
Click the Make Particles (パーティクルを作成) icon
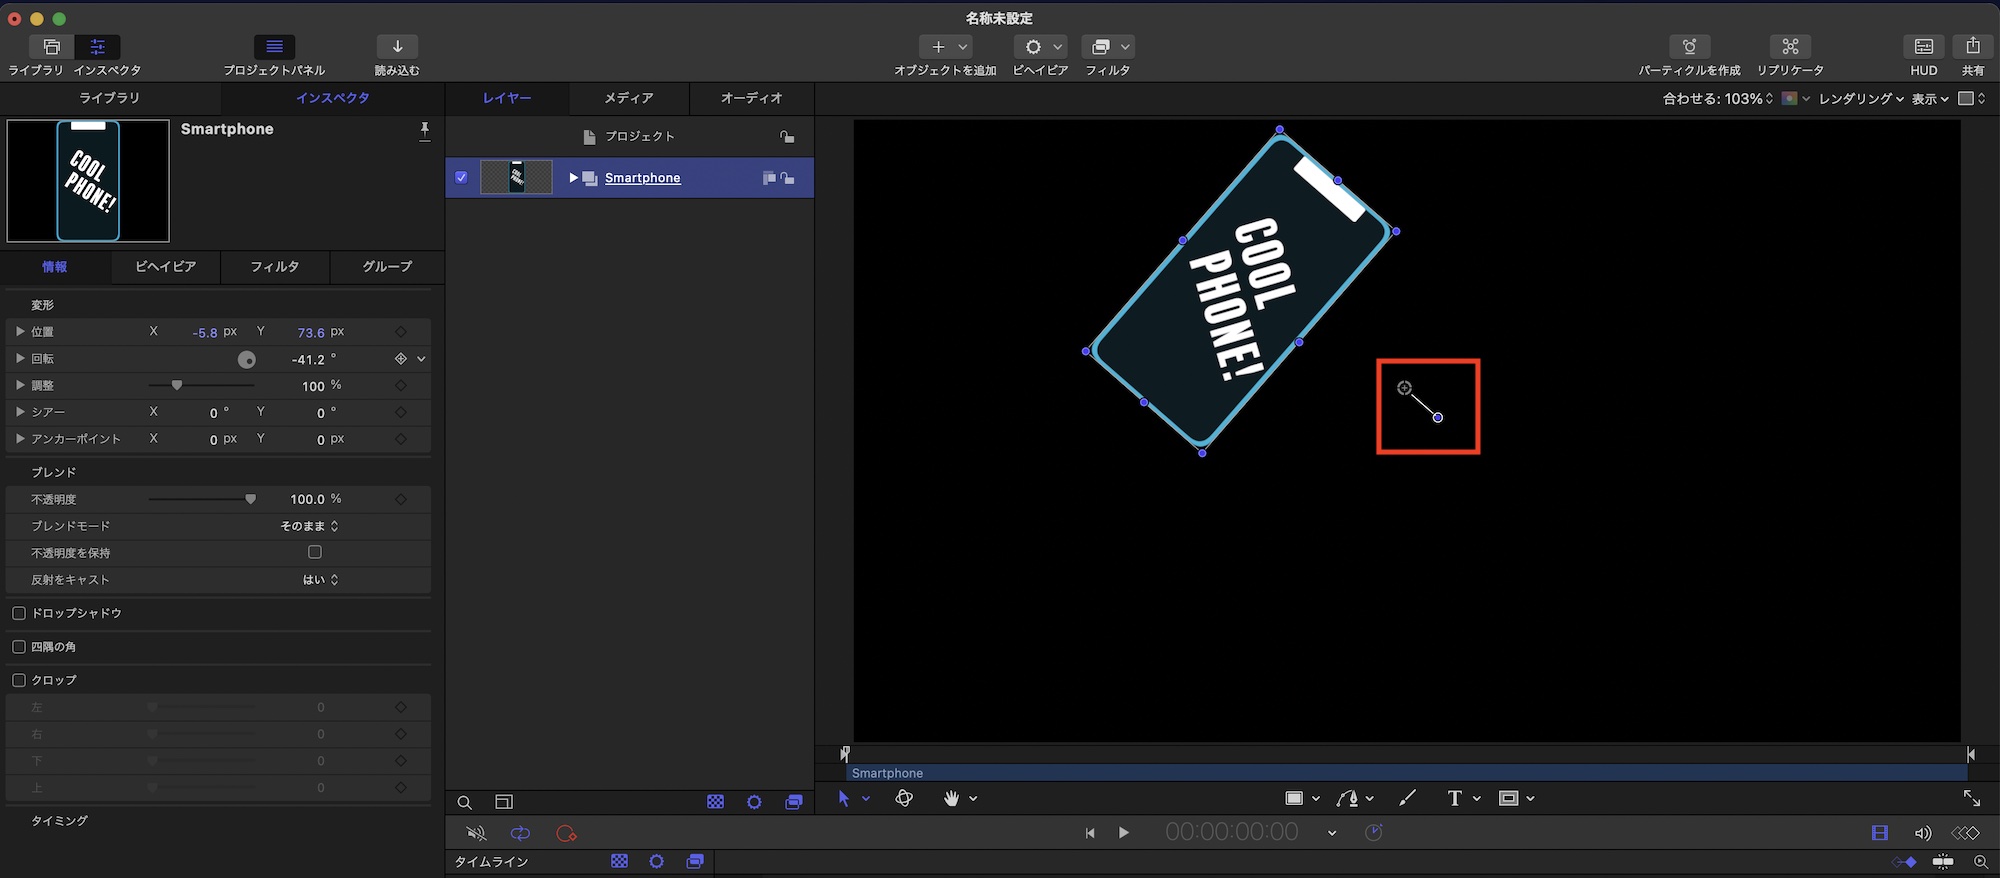pyautogui.click(x=1689, y=47)
